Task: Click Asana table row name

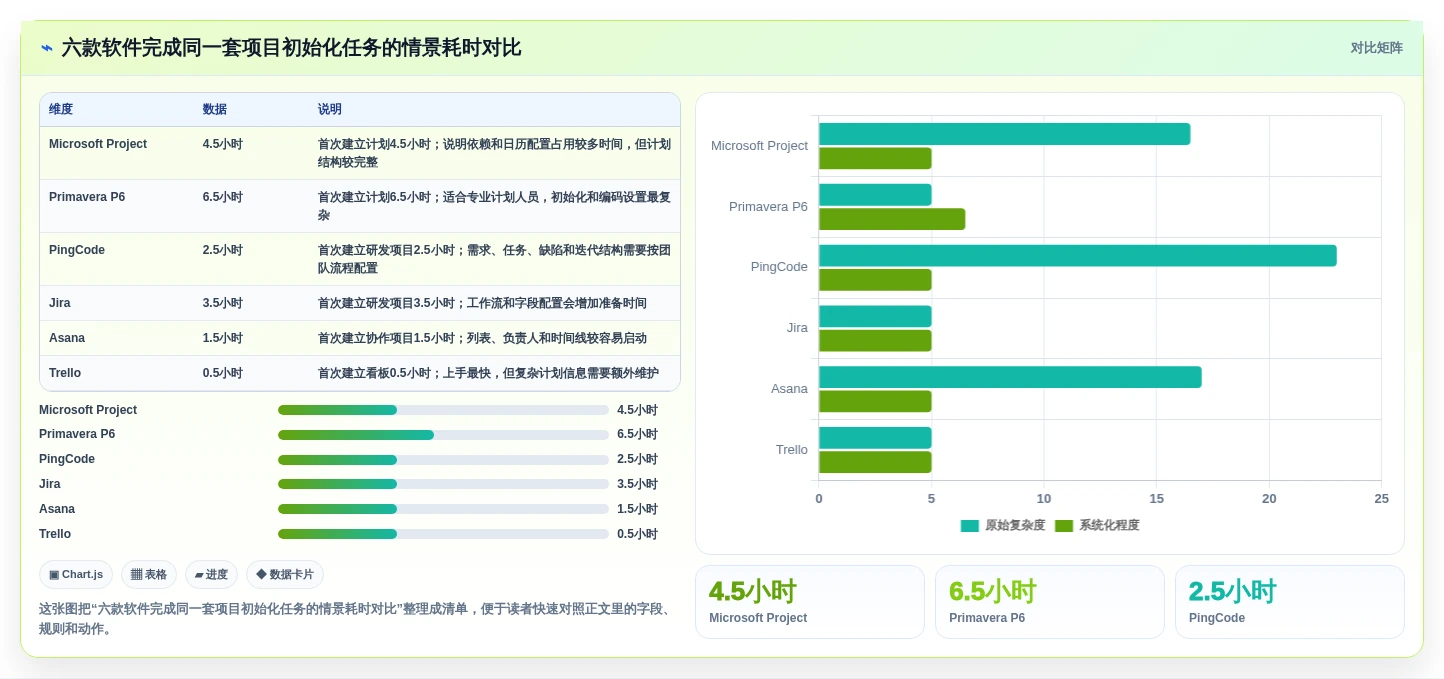Action: [x=67, y=338]
